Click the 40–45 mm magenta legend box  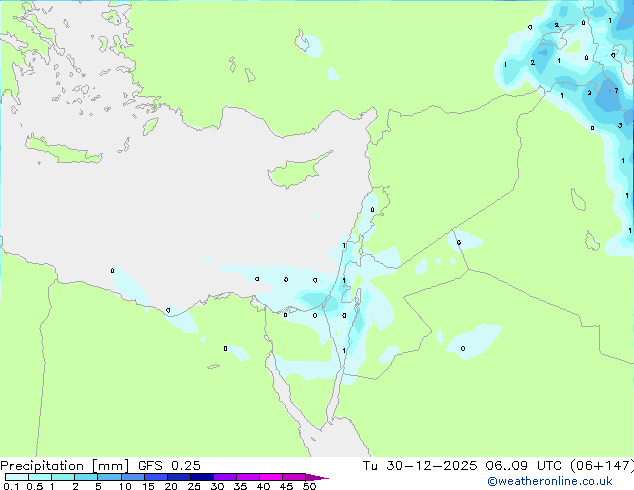pos(271,477)
